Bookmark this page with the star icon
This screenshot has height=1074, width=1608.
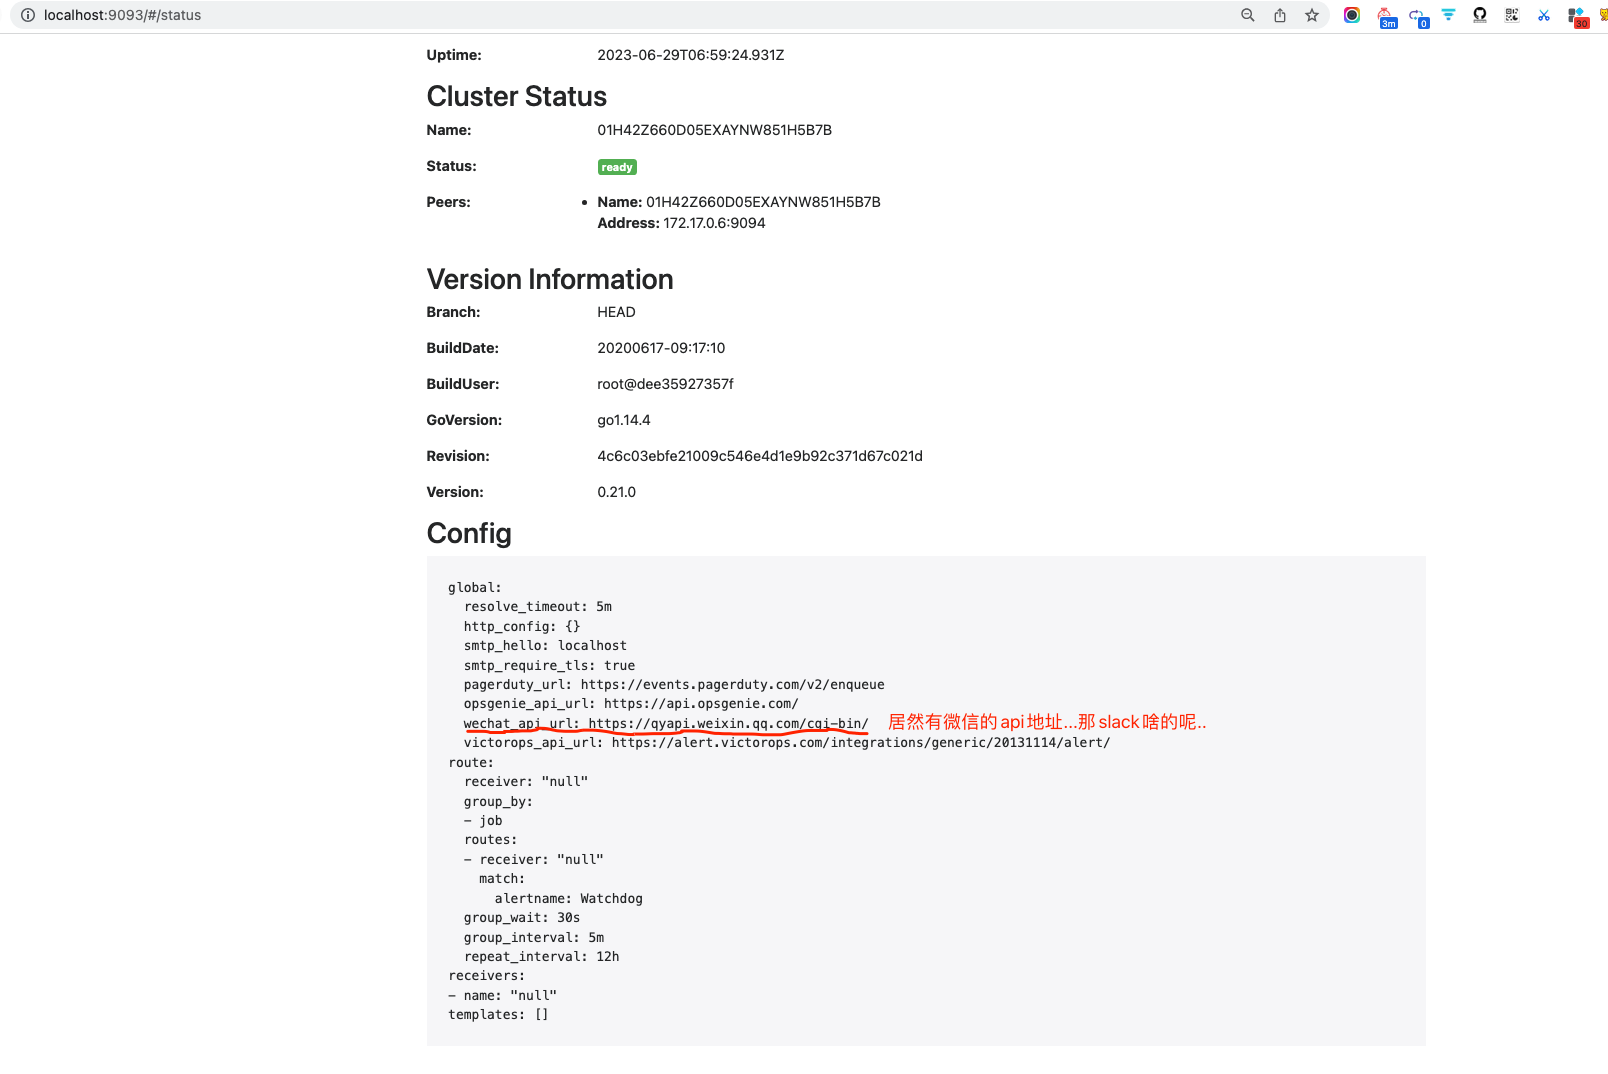(1312, 15)
